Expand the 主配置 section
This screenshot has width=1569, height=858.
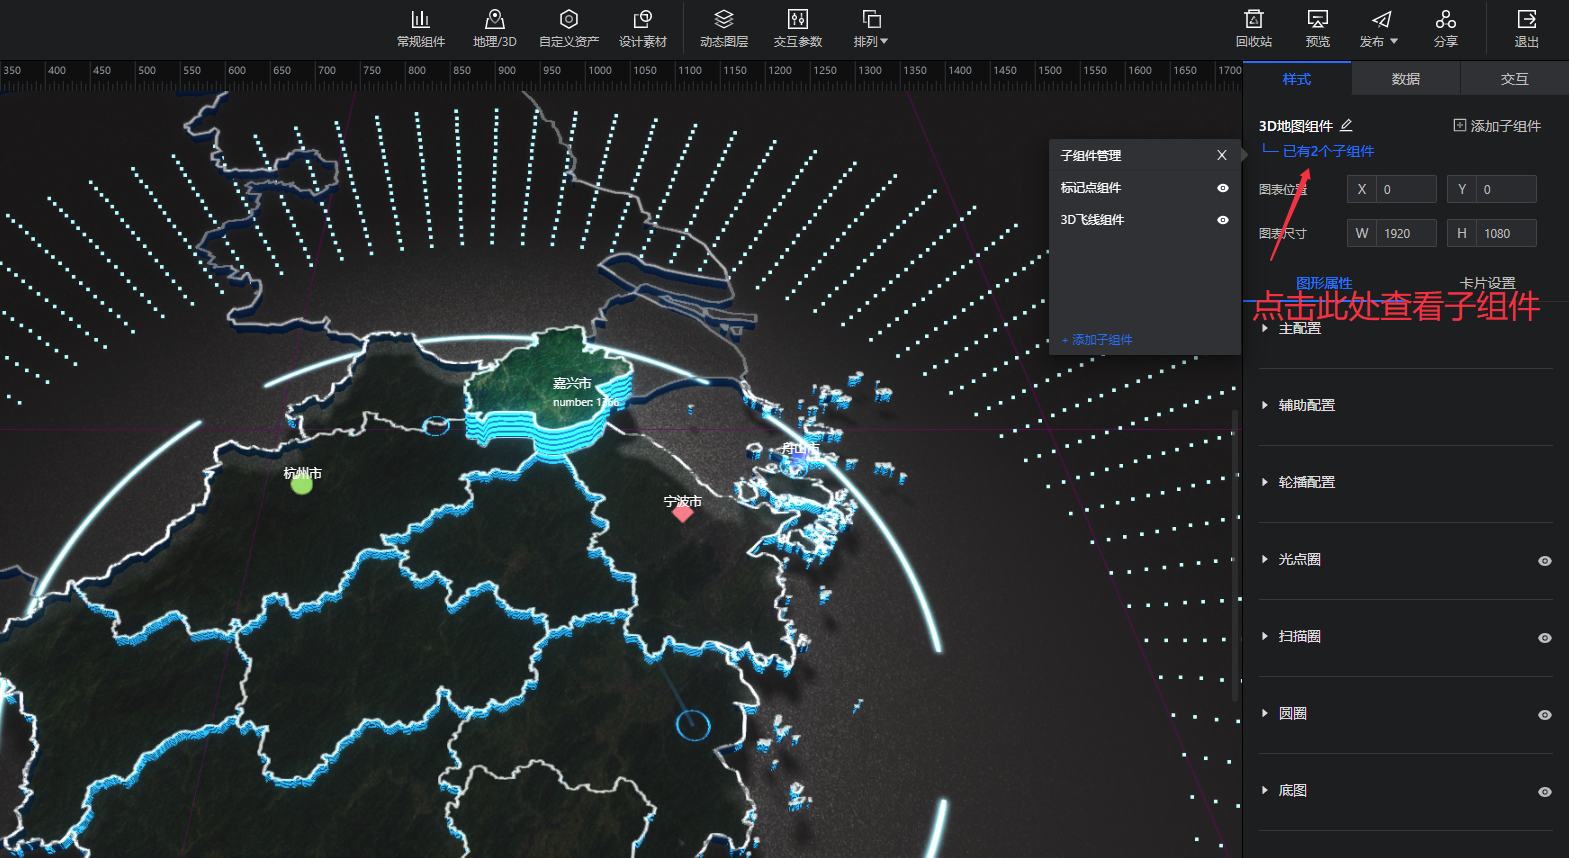point(1299,328)
